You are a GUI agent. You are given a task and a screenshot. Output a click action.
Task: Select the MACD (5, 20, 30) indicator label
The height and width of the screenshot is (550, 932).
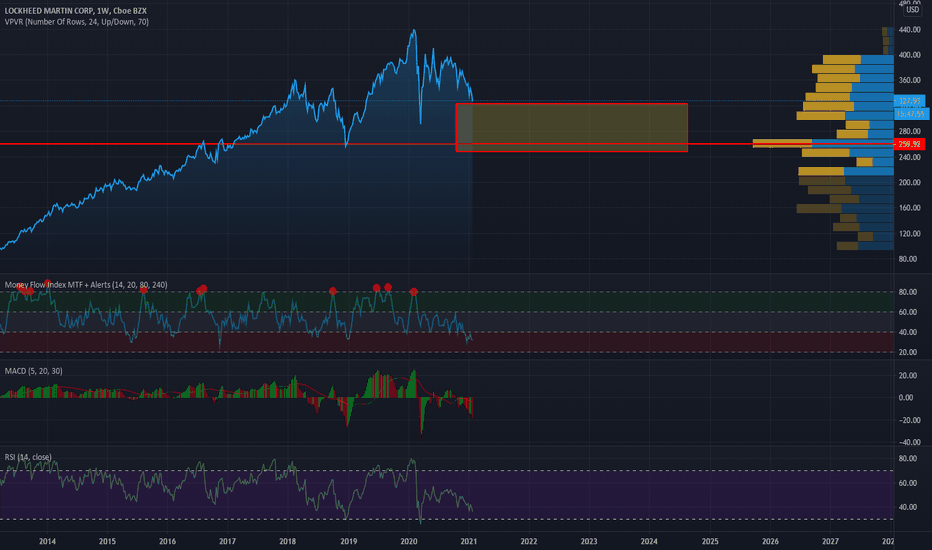point(33,371)
